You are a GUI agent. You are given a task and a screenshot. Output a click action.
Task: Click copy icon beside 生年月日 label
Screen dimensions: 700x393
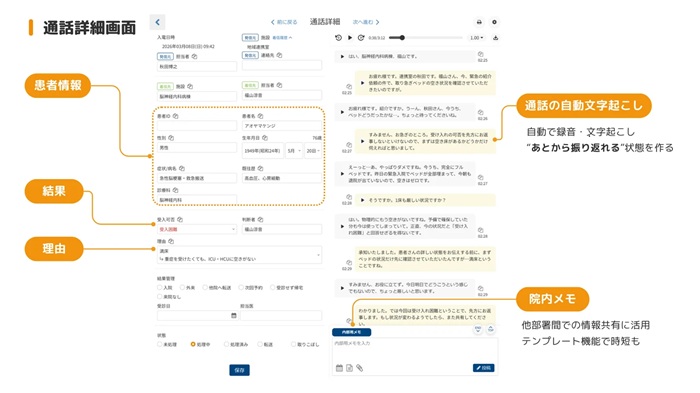pyautogui.click(x=265, y=138)
